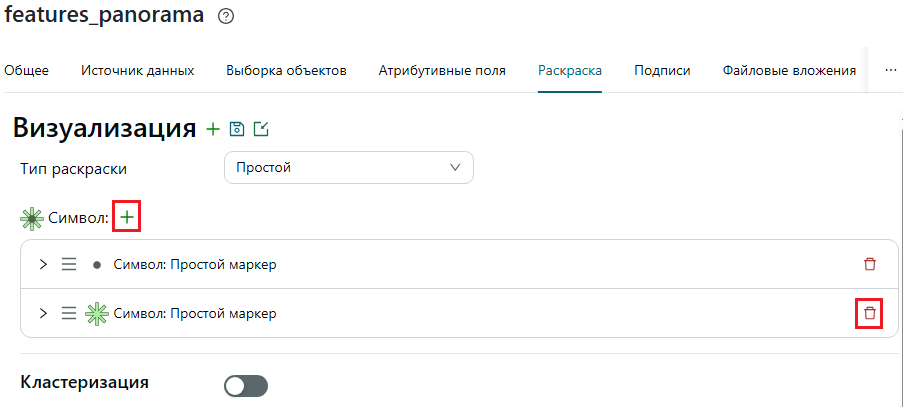Click the help question mark beside features_panorama
The image size is (903, 407).
tap(226, 17)
